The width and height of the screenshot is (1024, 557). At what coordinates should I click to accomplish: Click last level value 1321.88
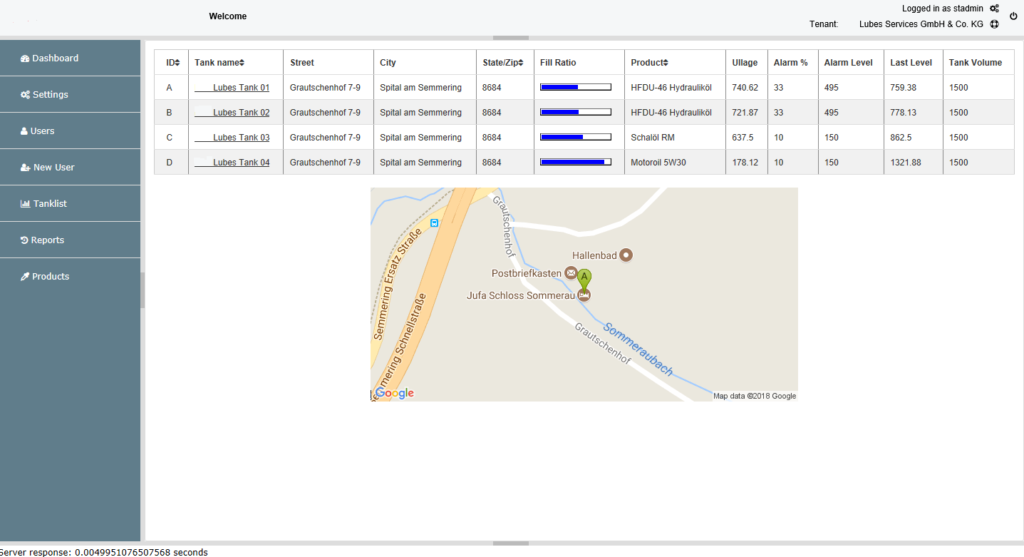pos(905,162)
